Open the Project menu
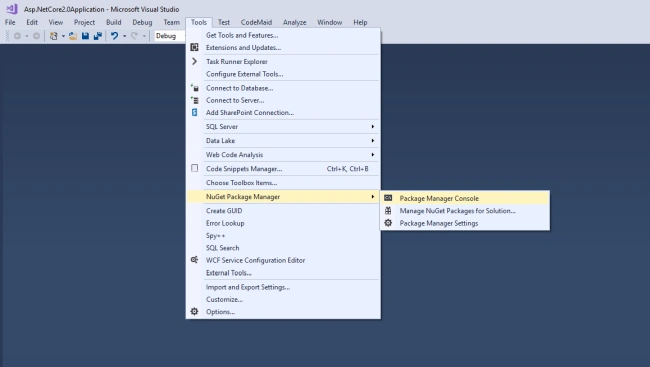Viewport: 650px width, 367px height. (x=84, y=22)
